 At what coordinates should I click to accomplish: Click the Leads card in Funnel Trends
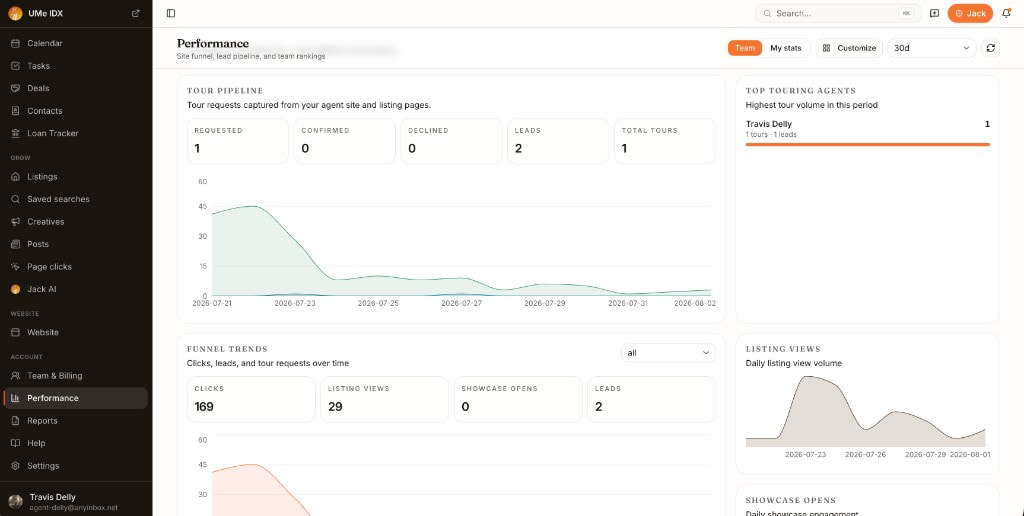tap(652, 399)
